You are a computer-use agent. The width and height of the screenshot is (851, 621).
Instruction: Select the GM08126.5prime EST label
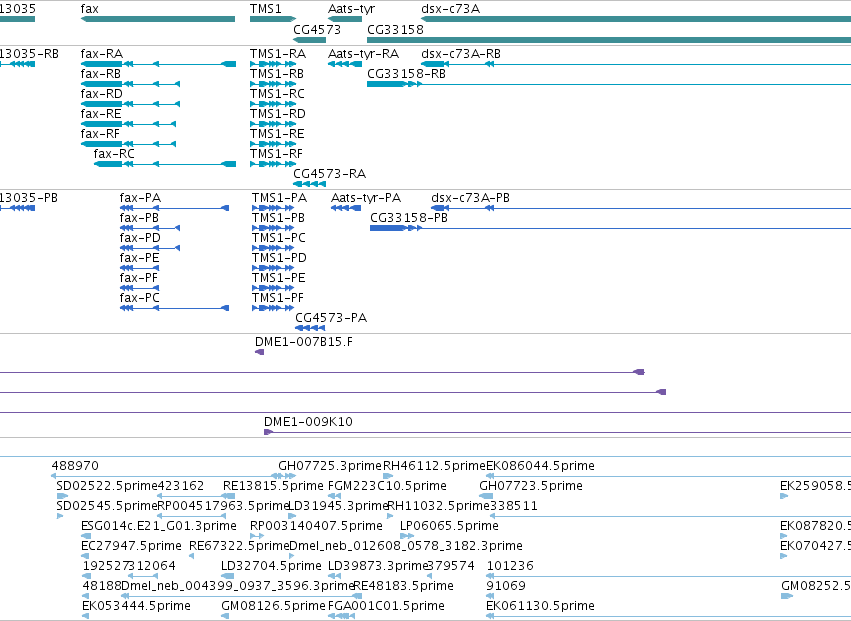(x=273, y=606)
